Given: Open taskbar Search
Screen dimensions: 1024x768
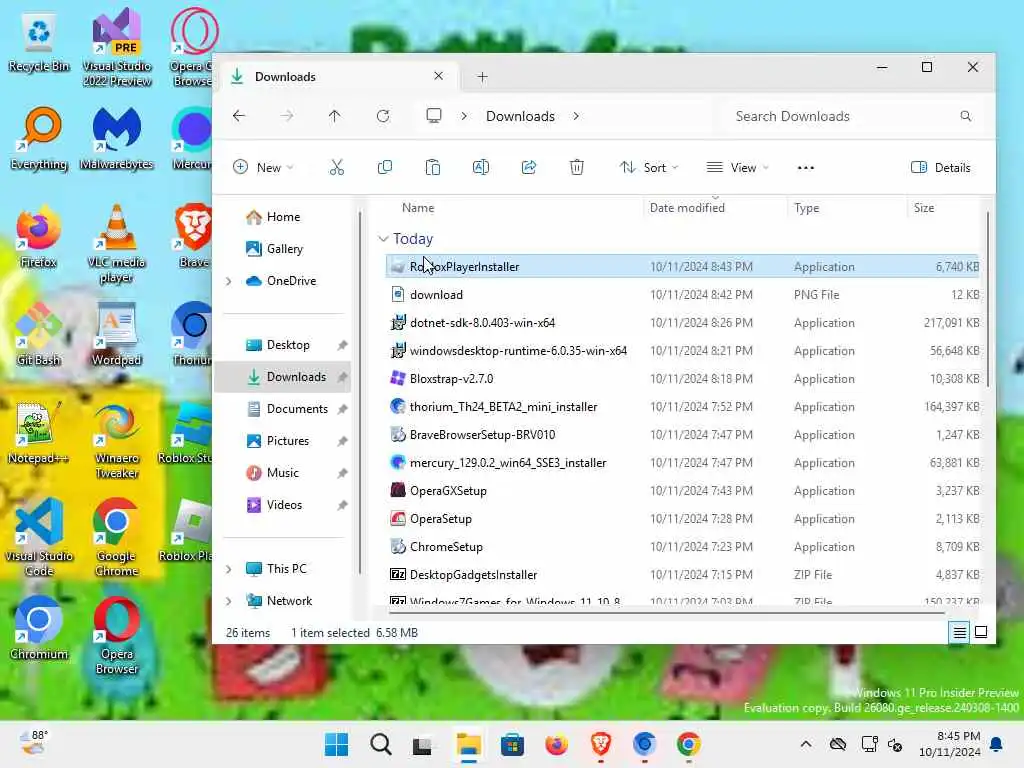Looking at the screenshot, I should point(381,744).
